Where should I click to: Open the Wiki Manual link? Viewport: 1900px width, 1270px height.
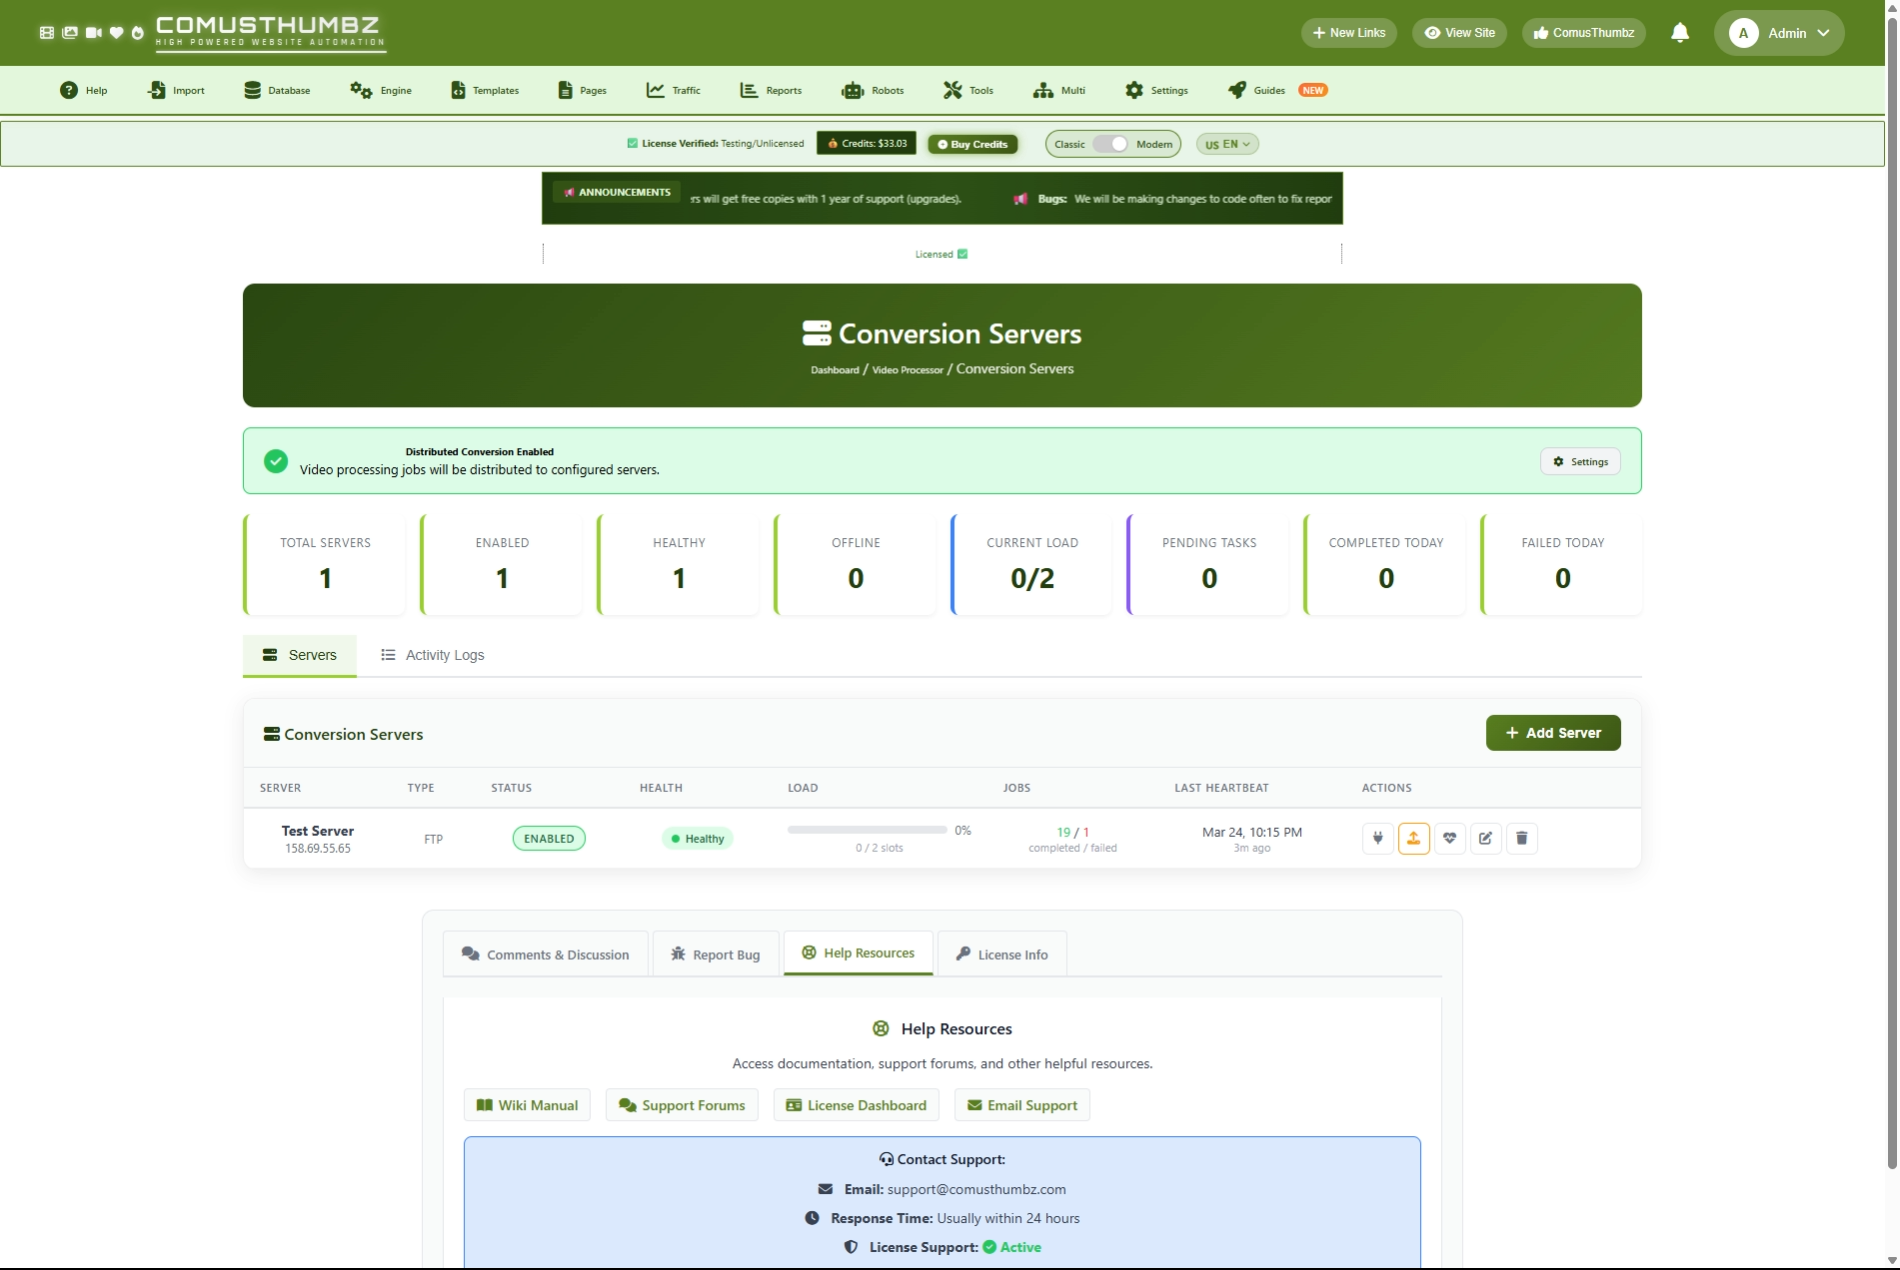(x=527, y=1105)
